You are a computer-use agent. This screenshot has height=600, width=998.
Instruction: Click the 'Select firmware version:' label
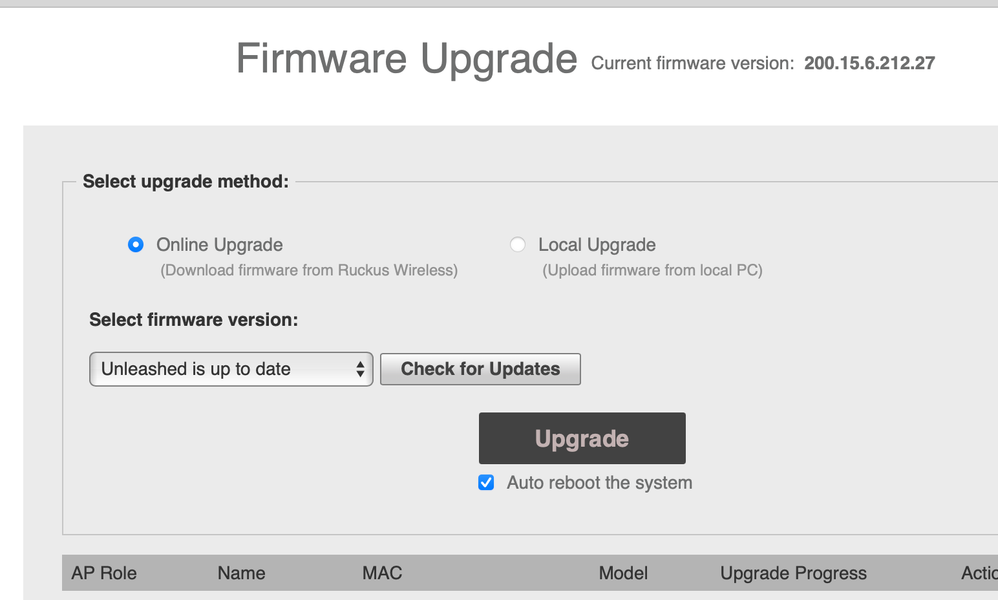coord(194,320)
